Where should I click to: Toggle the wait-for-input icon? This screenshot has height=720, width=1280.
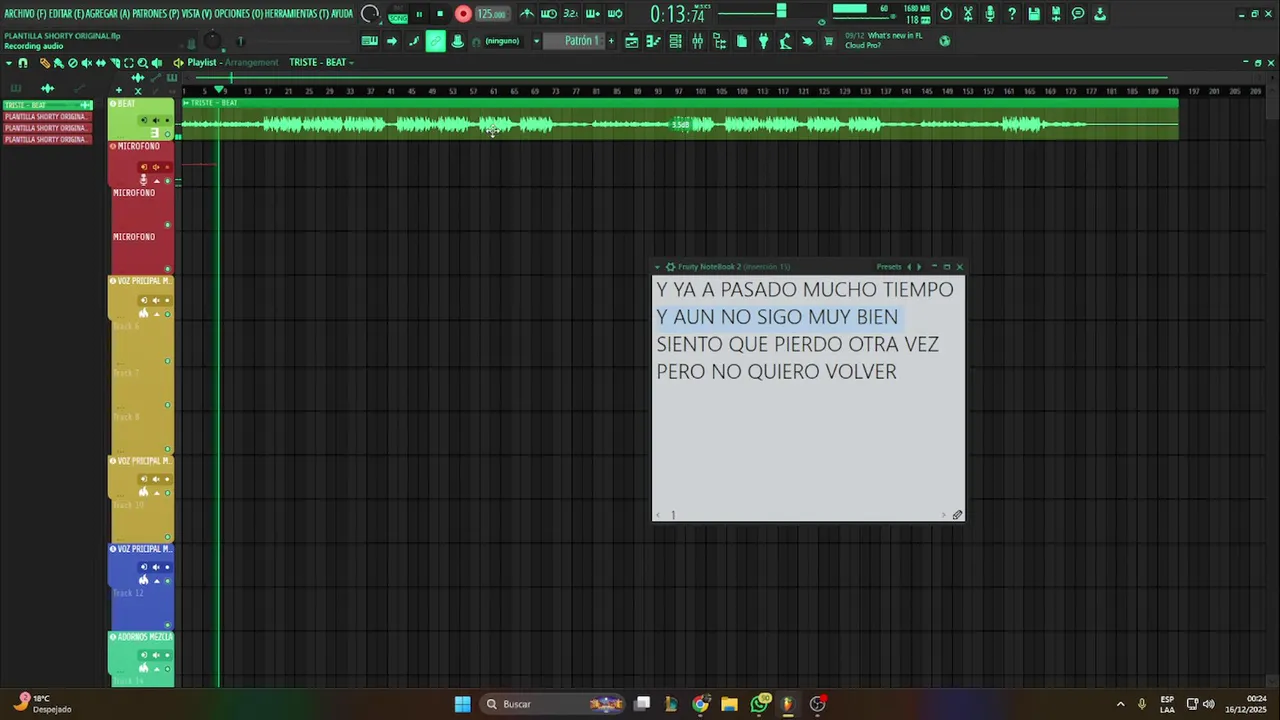coord(549,14)
